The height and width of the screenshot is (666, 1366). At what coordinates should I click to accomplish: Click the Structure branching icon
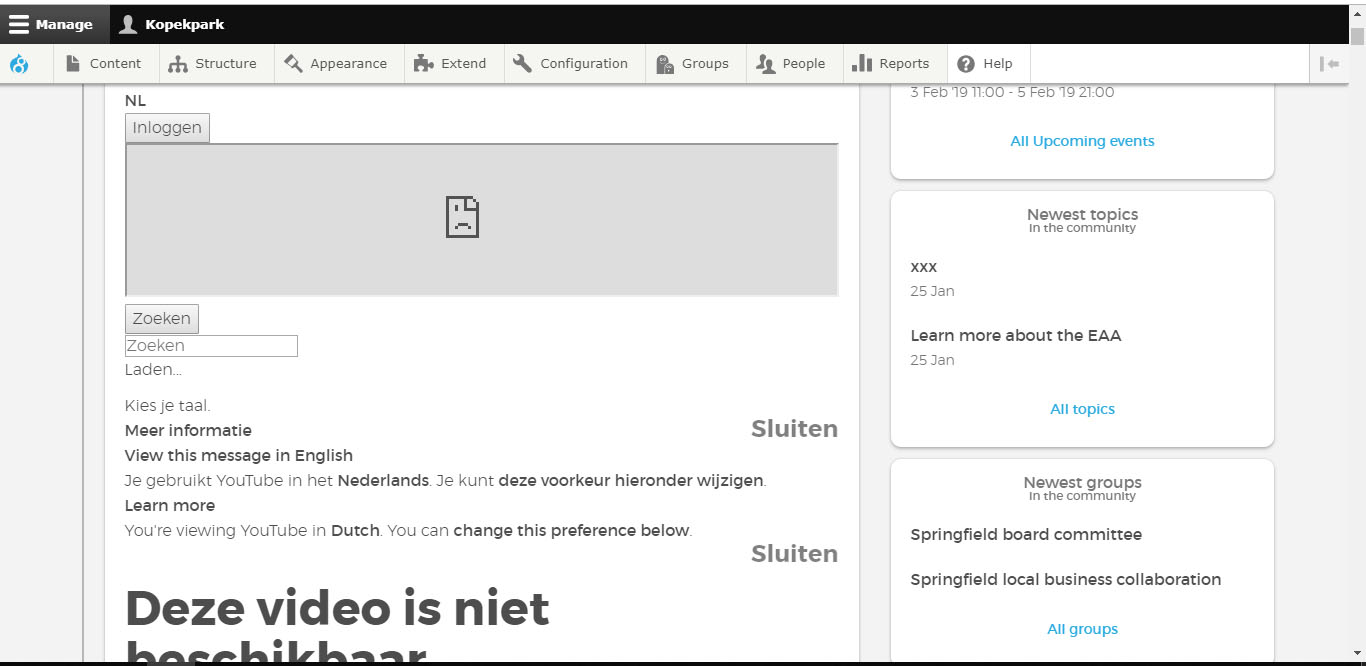click(178, 63)
